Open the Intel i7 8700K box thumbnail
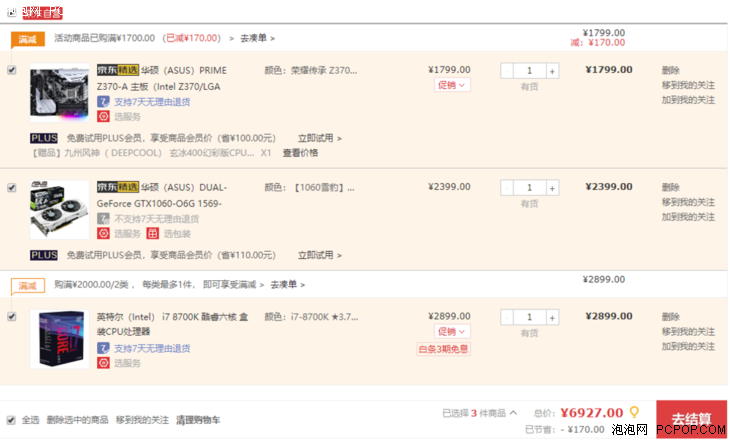The height and width of the screenshot is (440, 730). (x=60, y=339)
